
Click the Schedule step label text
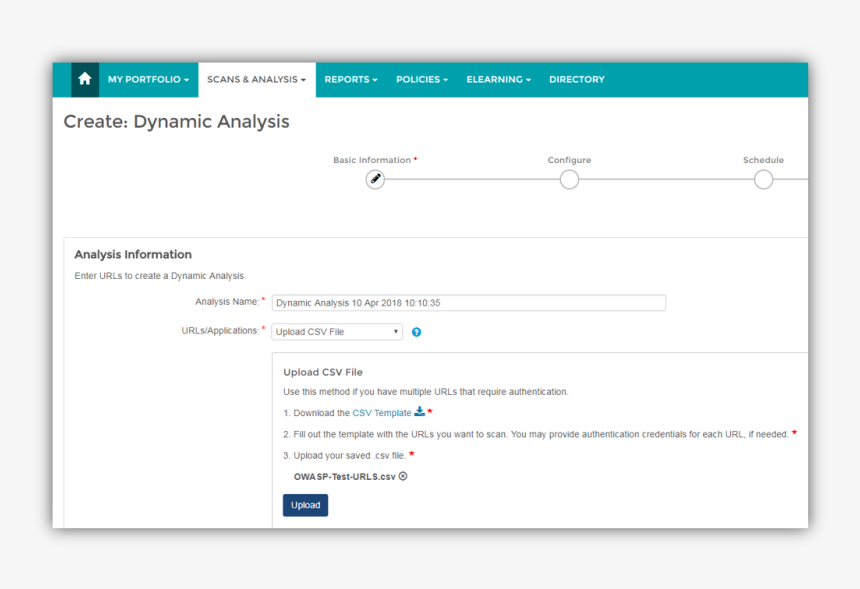coord(763,160)
